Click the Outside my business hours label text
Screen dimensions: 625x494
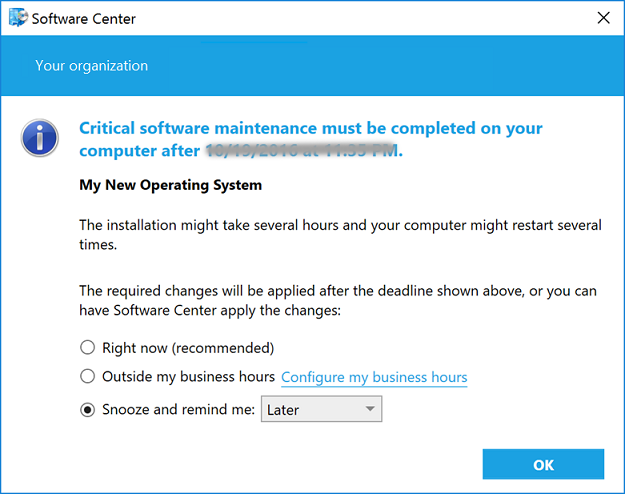(188, 377)
